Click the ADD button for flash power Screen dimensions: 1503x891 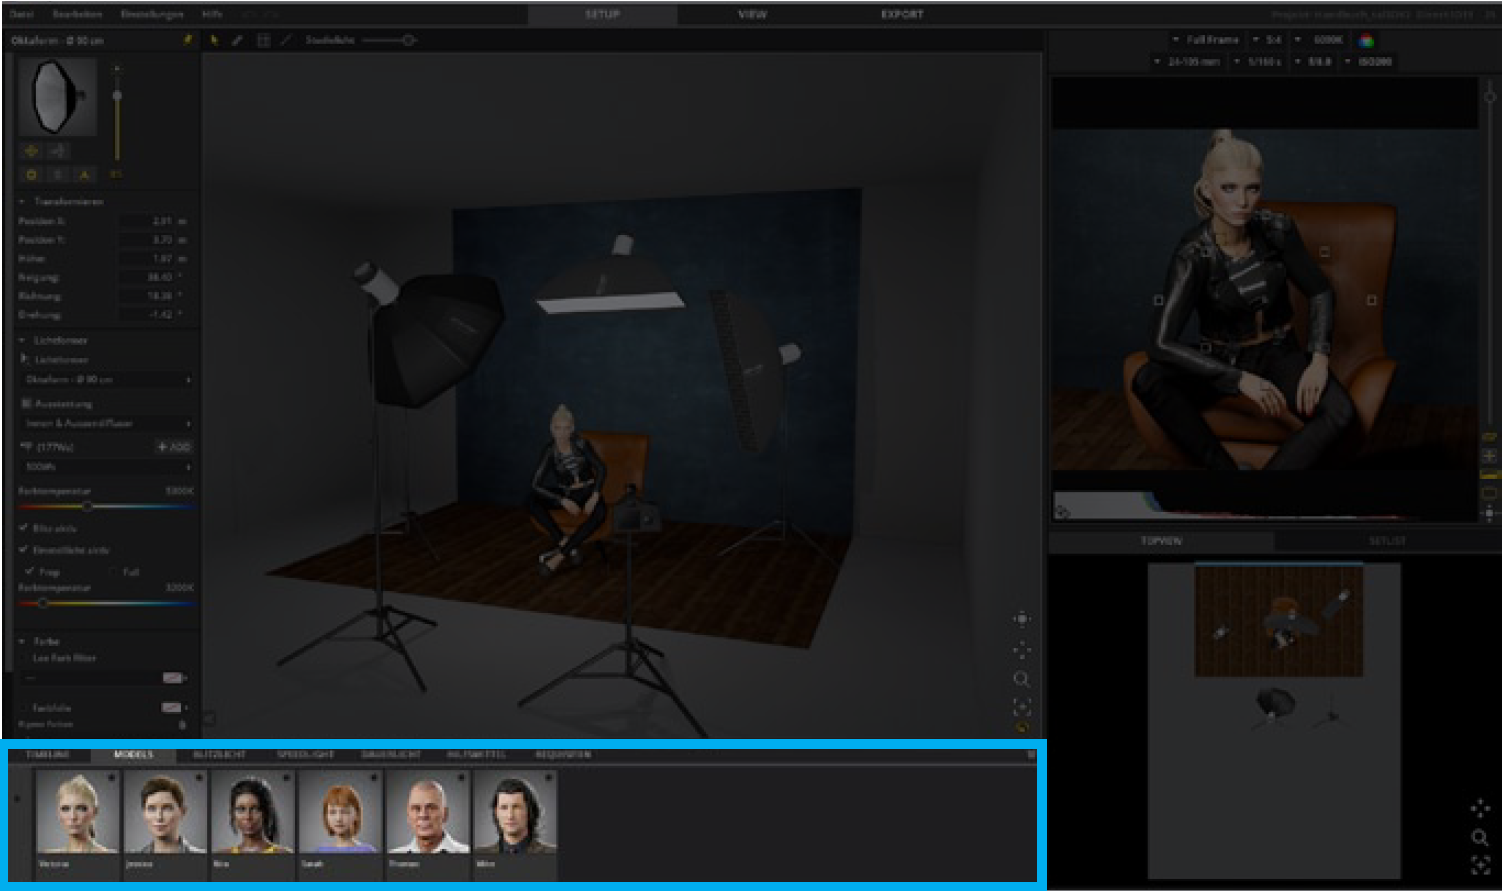point(174,447)
